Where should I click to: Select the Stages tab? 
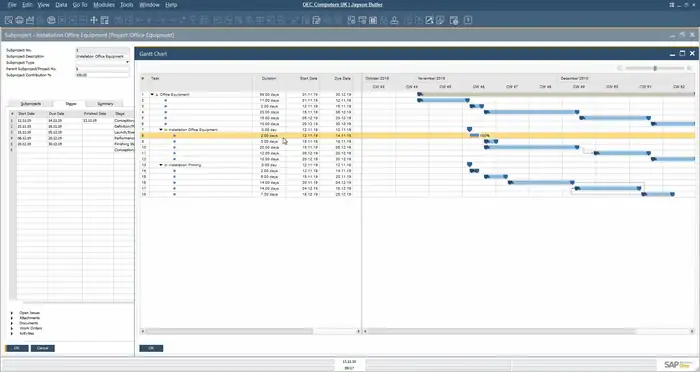(x=71, y=104)
